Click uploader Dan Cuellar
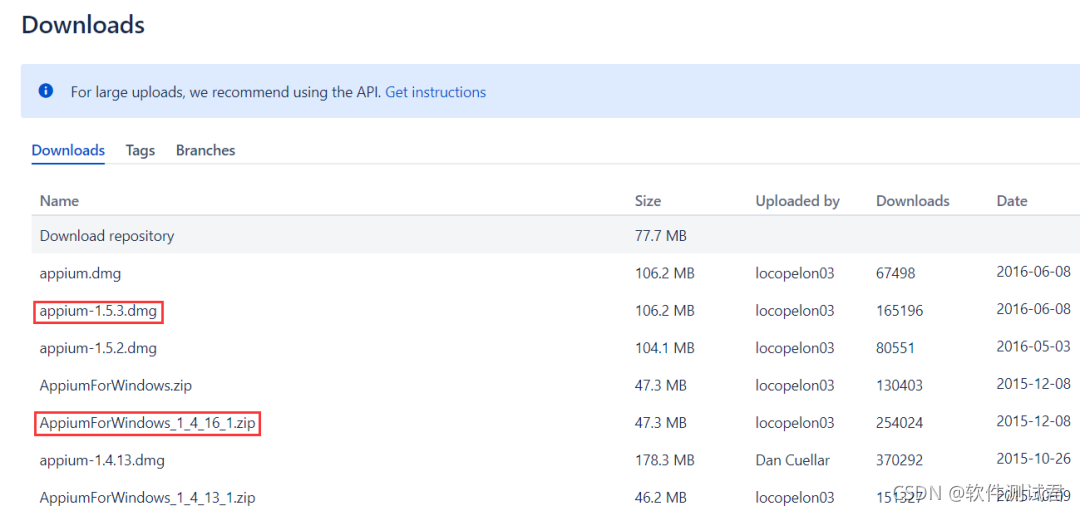Viewport: 1080px width, 511px height. coord(793,460)
